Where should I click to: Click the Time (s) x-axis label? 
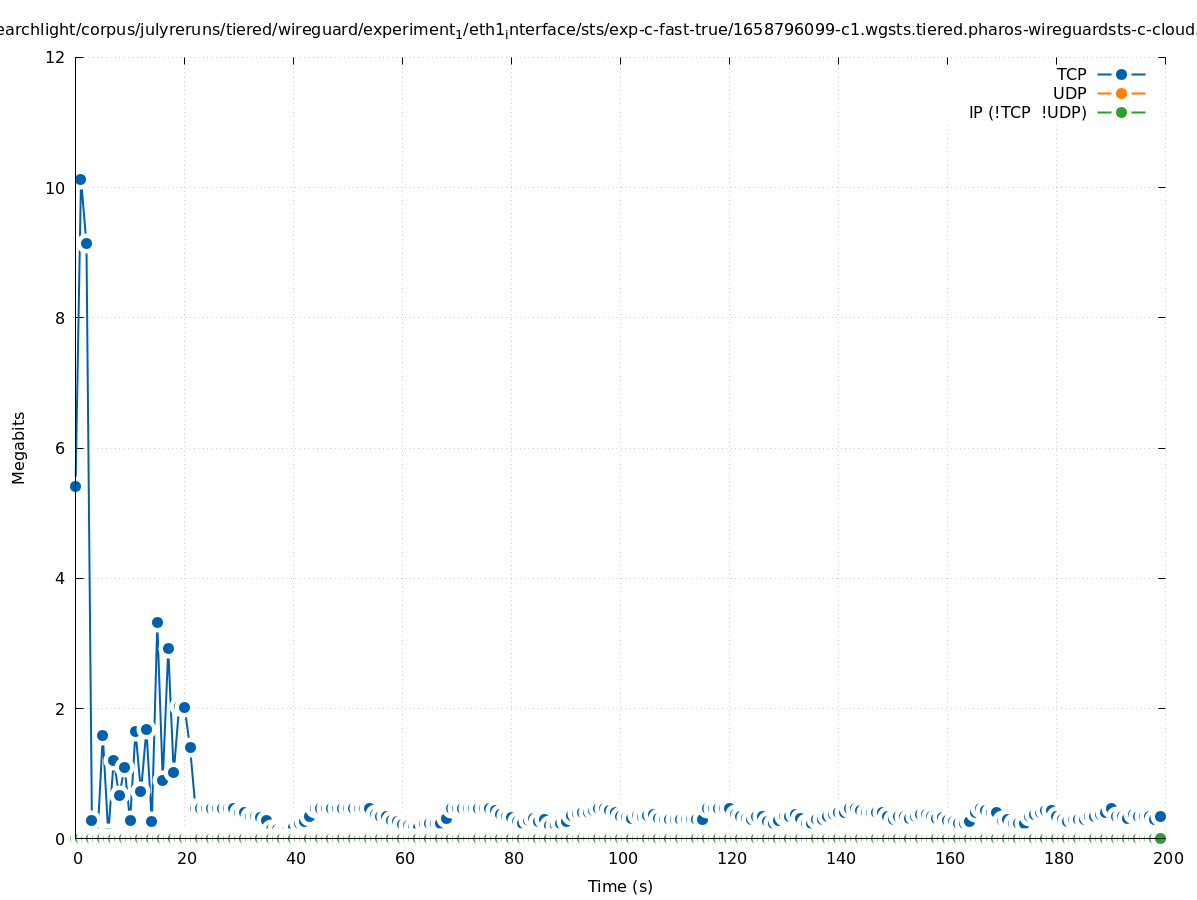(620, 886)
